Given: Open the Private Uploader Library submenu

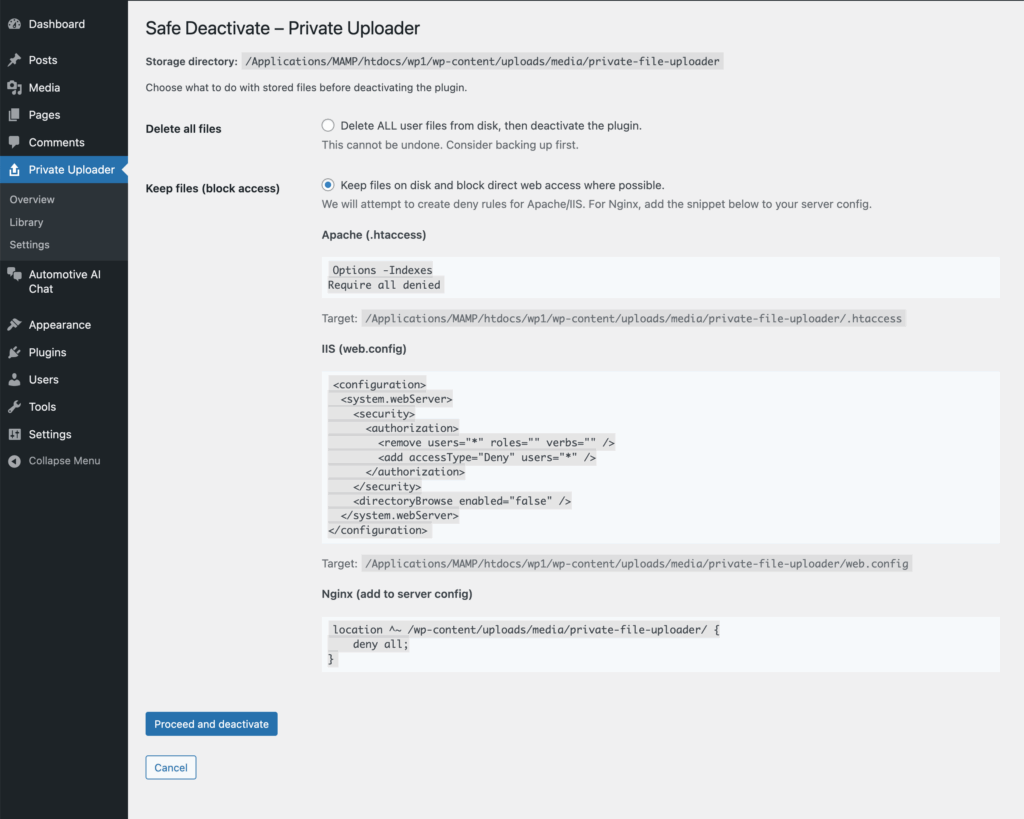Looking at the screenshot, I should [27, 222].
